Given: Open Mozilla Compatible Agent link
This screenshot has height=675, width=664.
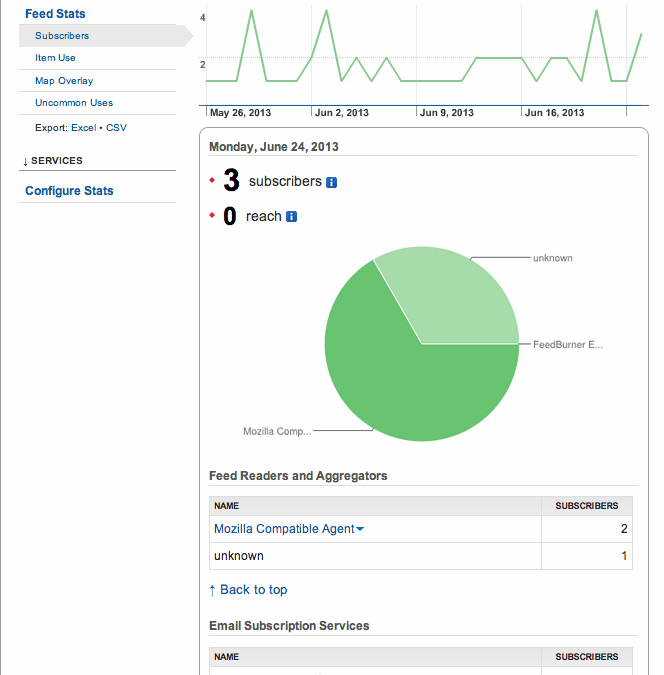Looking at the screenshot, I should [x=284, y=529].
